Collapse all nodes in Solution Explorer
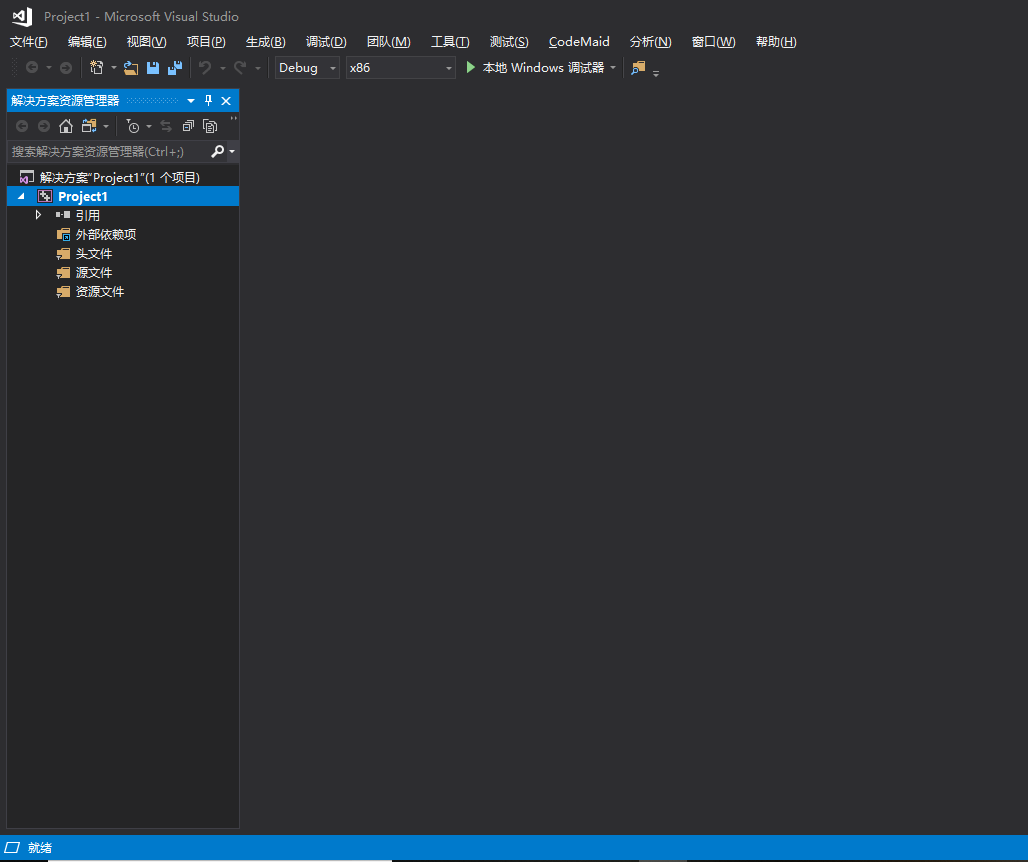Image resolution: width=1028 pixels, height=862 pixels. 188,126
